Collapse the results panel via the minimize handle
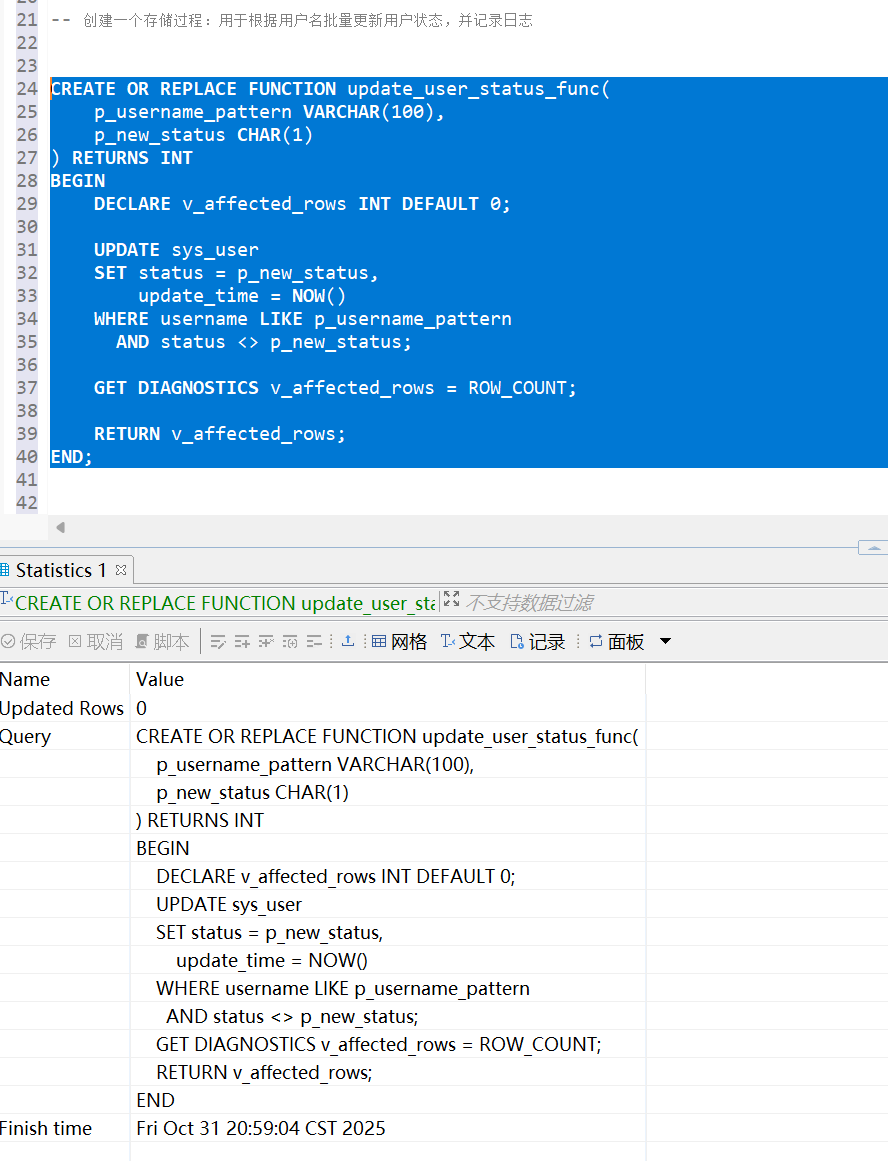The height and width of the screenshot is (1161, 888). 873,548
